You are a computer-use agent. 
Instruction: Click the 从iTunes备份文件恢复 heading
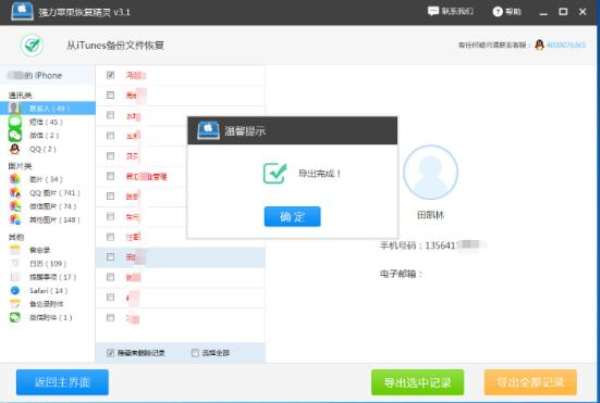115,45
